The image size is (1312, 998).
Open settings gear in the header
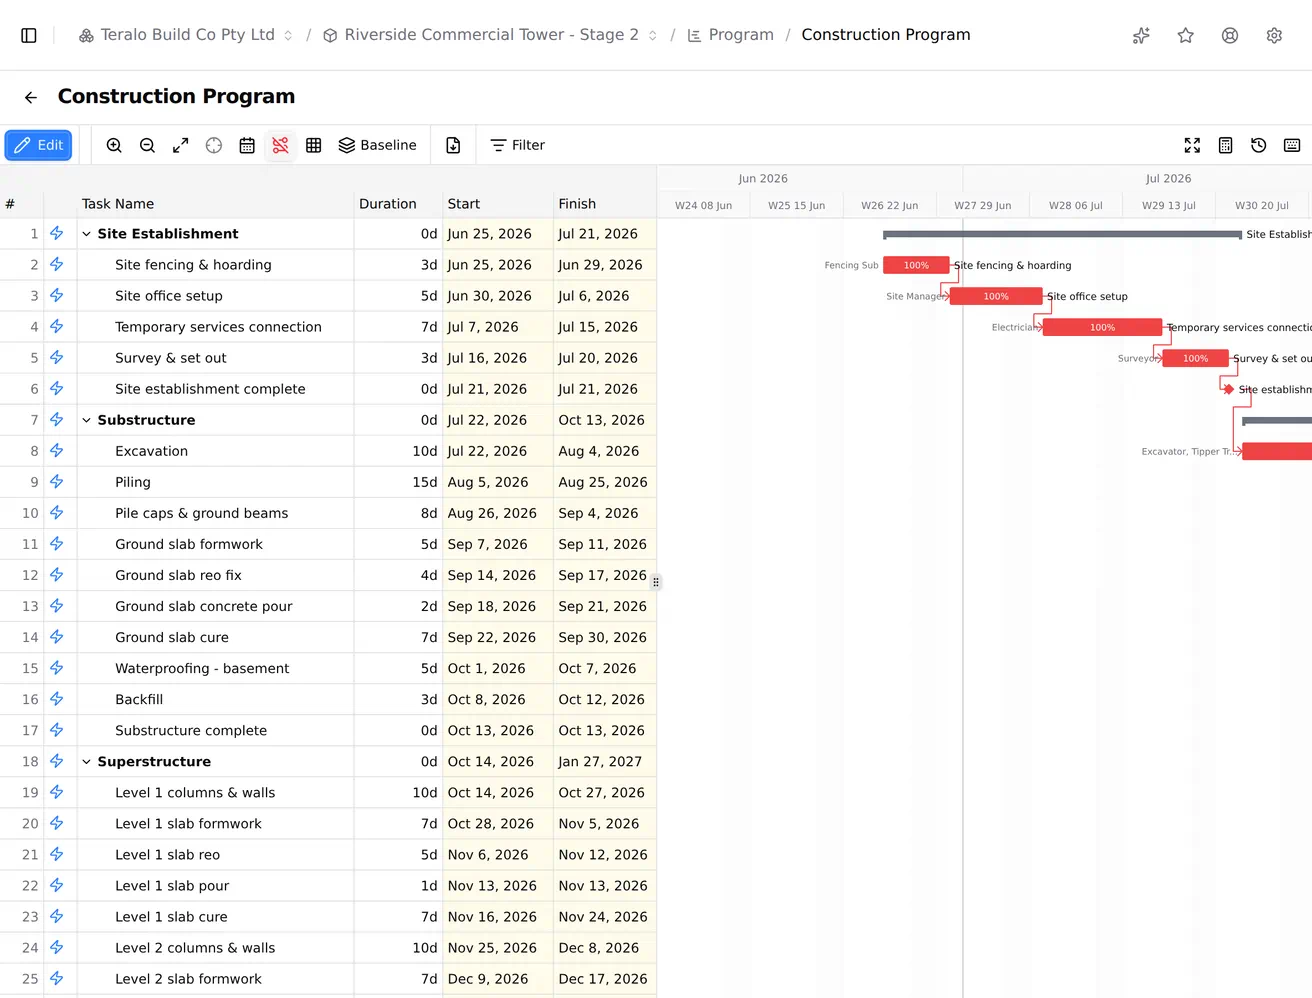pos(1274,35)
